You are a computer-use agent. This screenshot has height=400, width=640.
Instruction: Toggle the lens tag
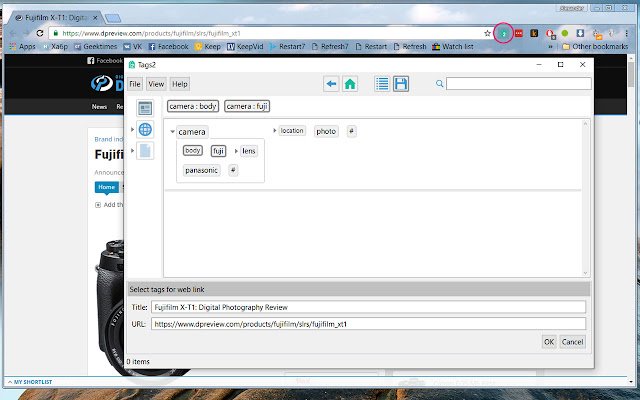pos(249,151)
